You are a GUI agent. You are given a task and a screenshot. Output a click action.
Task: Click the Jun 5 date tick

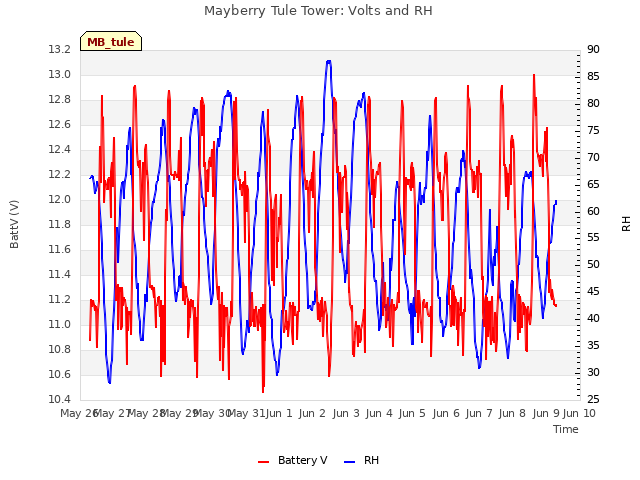tap(412, 413)
